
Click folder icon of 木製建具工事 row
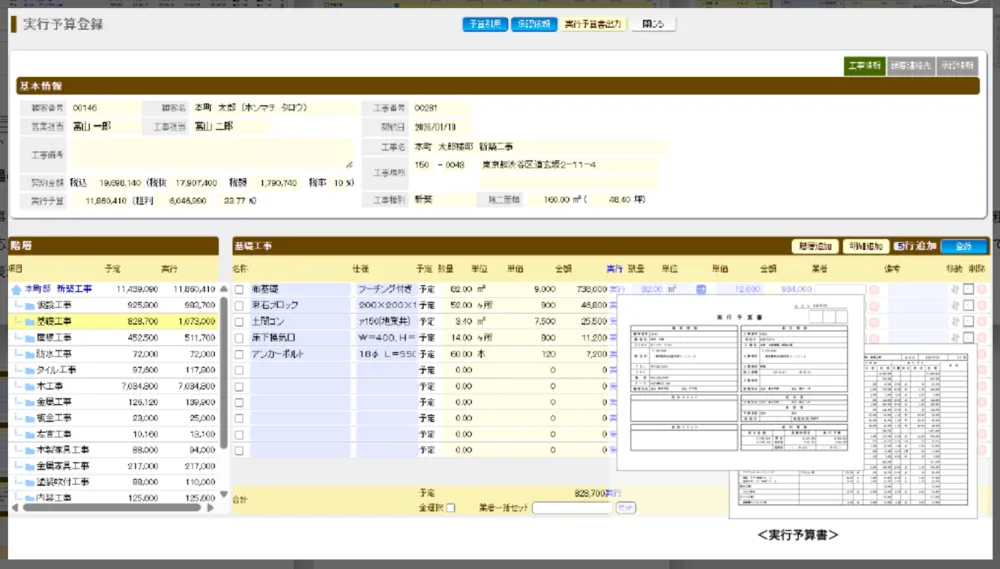29,450
